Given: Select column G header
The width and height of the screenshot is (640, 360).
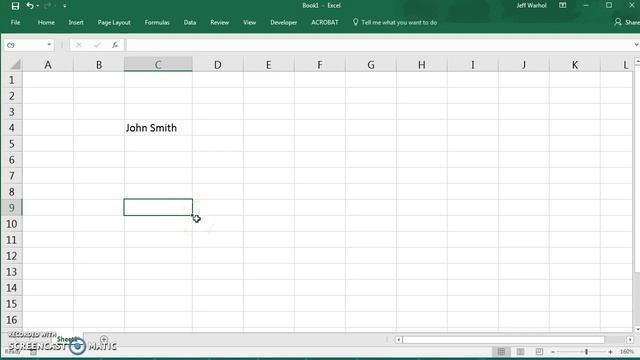Looking at the screenshot, I should [371, 65].
